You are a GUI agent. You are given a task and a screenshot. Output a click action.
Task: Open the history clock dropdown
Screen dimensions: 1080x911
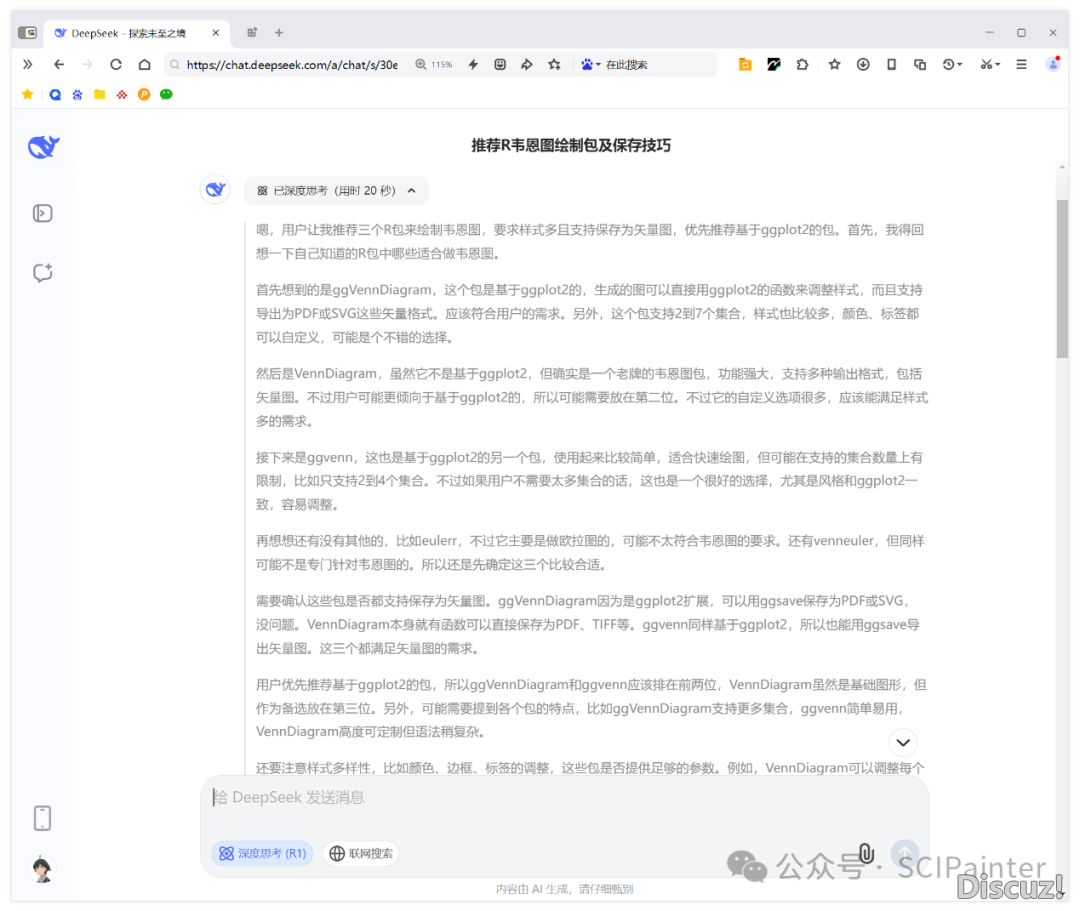(x=953, y=65)
